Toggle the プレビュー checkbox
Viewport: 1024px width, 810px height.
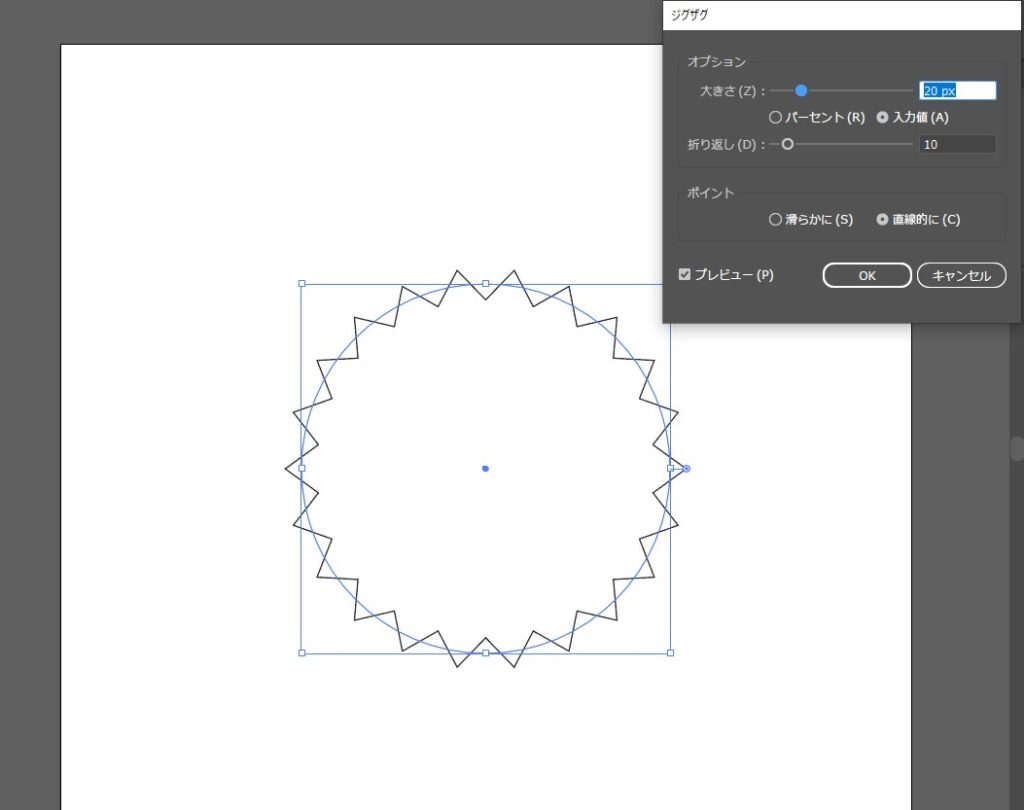(x=684, y=274)
